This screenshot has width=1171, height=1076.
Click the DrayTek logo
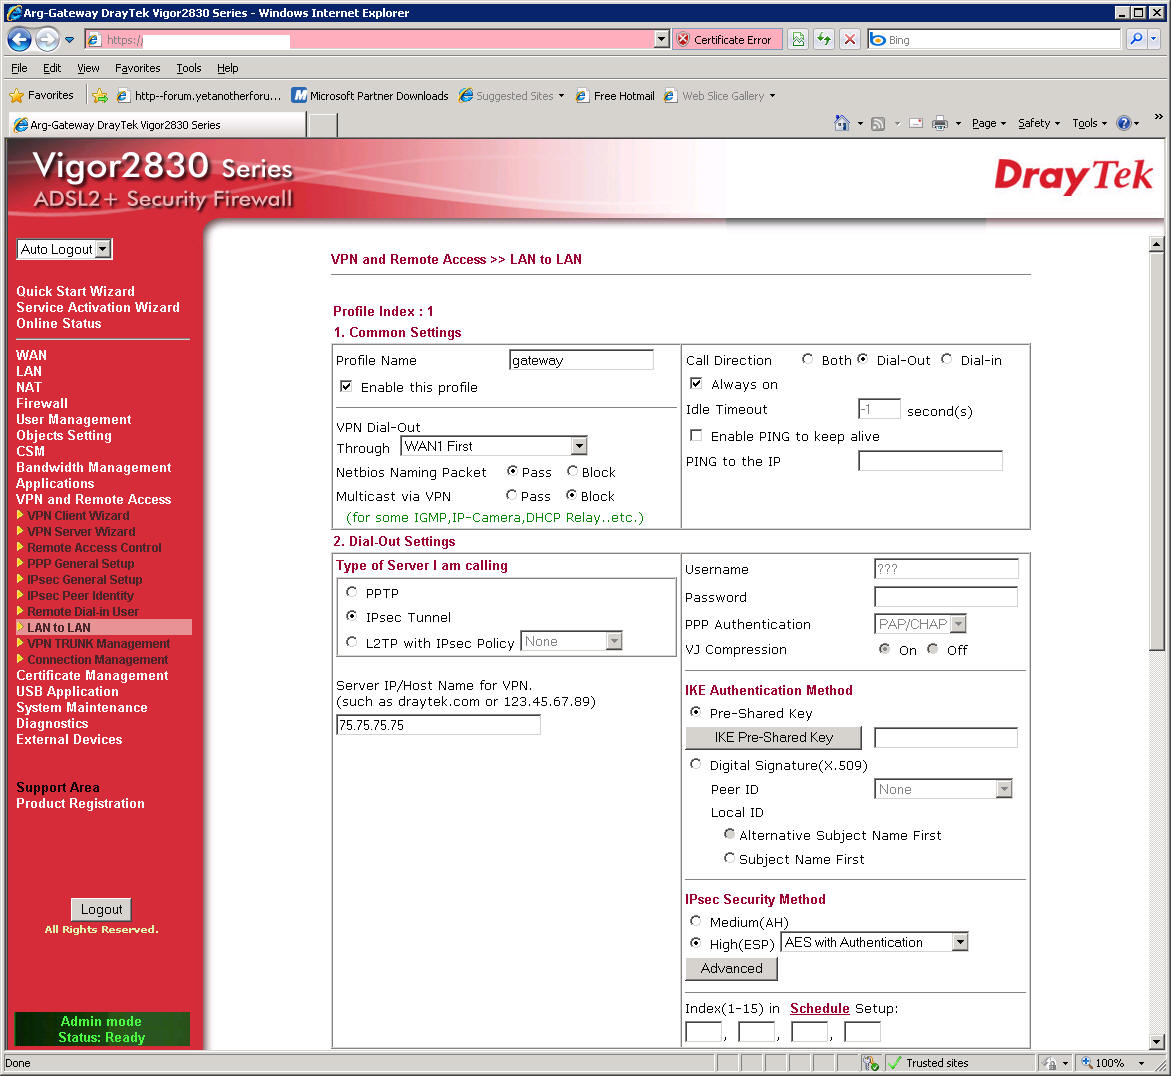click(1073, 175)
